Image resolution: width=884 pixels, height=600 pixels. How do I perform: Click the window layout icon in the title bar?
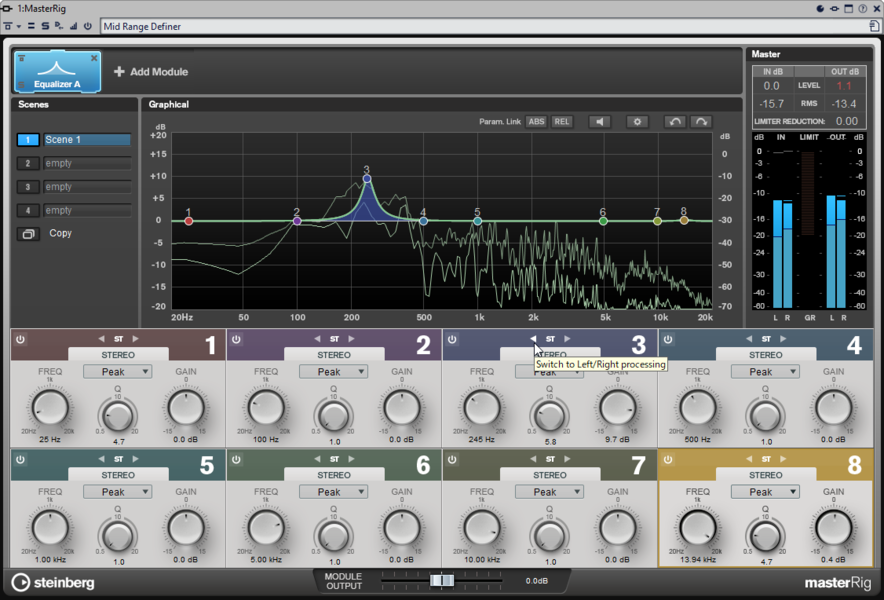(848, 8)
